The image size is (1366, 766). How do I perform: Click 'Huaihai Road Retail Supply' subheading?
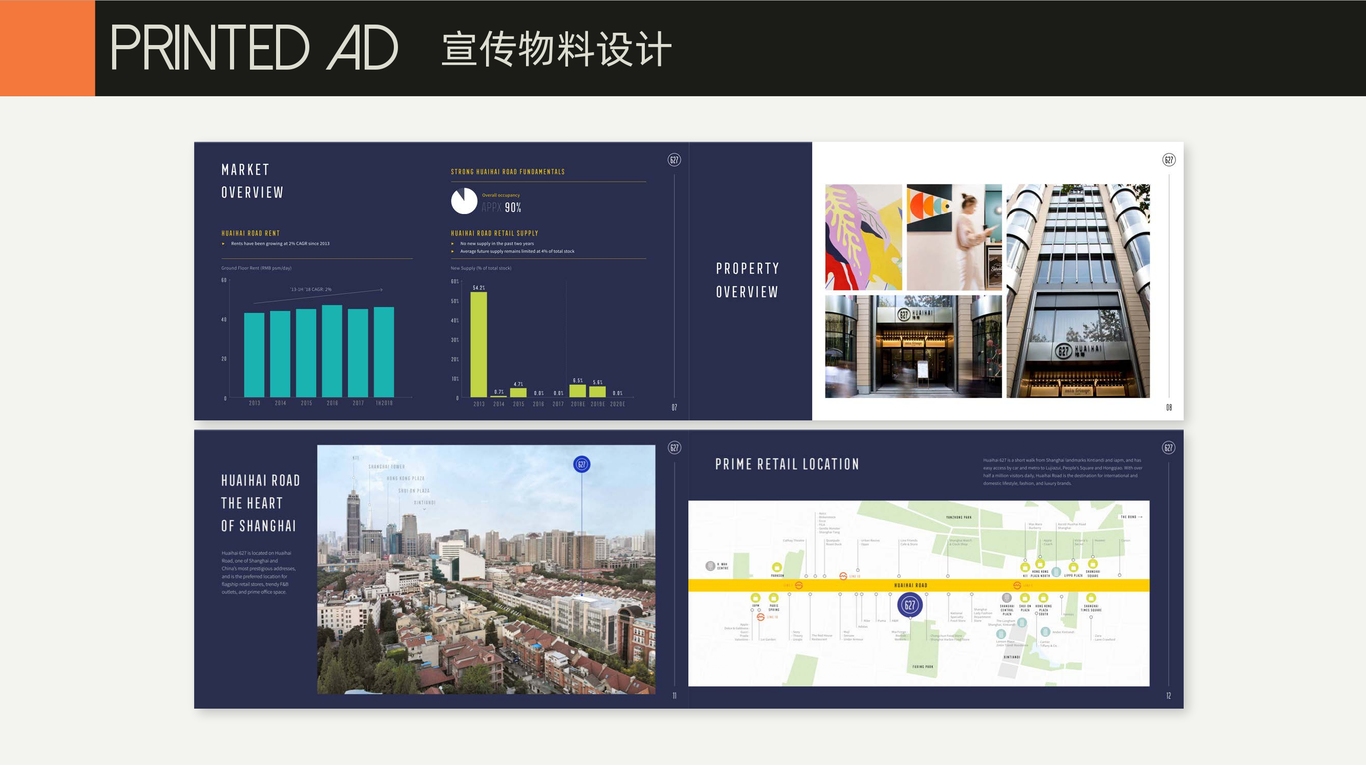pos(494,233)
